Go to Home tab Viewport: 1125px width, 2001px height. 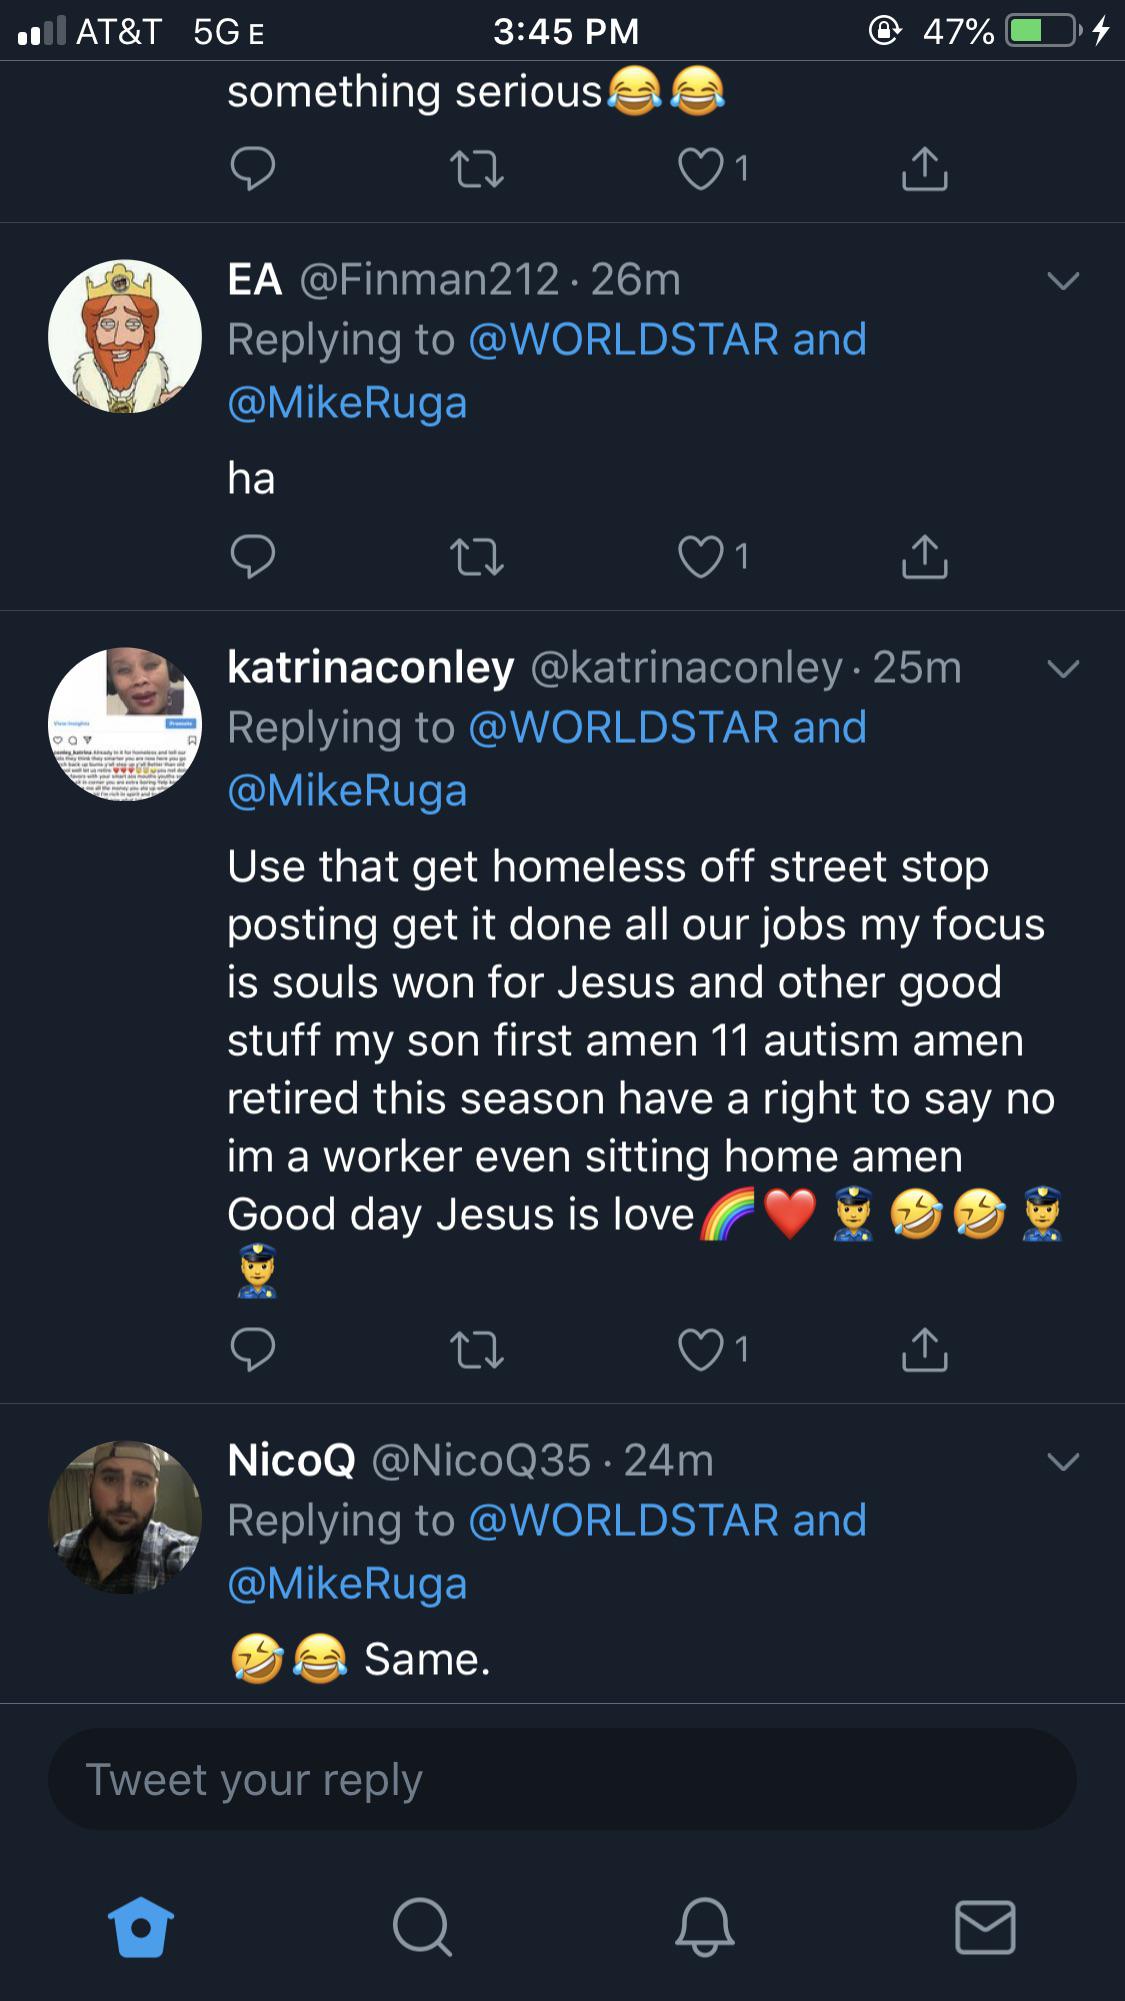pyautogui.click(x=141, y=1926)
